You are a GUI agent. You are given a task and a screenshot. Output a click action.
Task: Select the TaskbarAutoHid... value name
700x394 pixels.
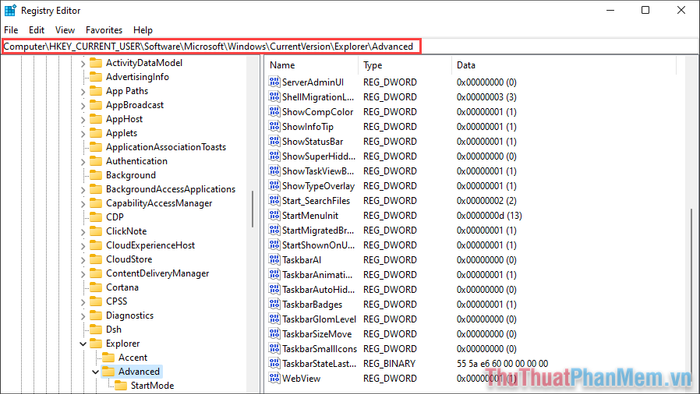click(318, 290)
